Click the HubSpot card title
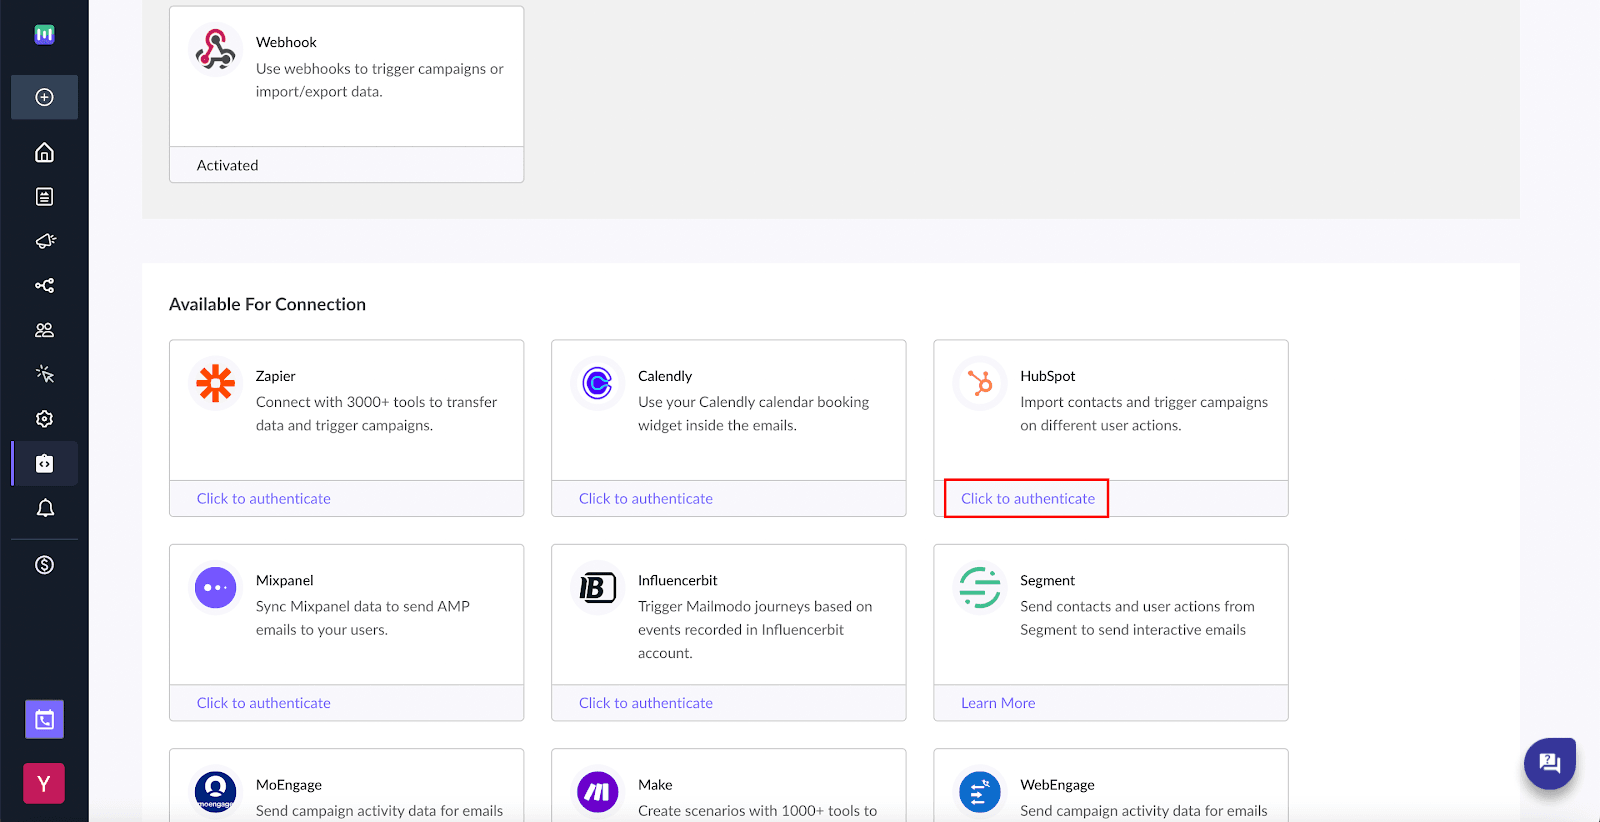 (x=1048, y=376)
